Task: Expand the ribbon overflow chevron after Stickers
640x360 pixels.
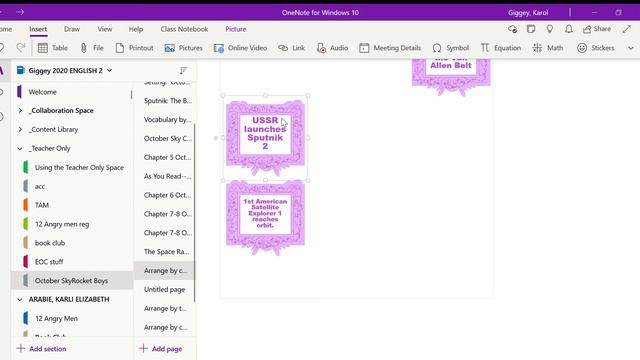Action: [631, 48]
